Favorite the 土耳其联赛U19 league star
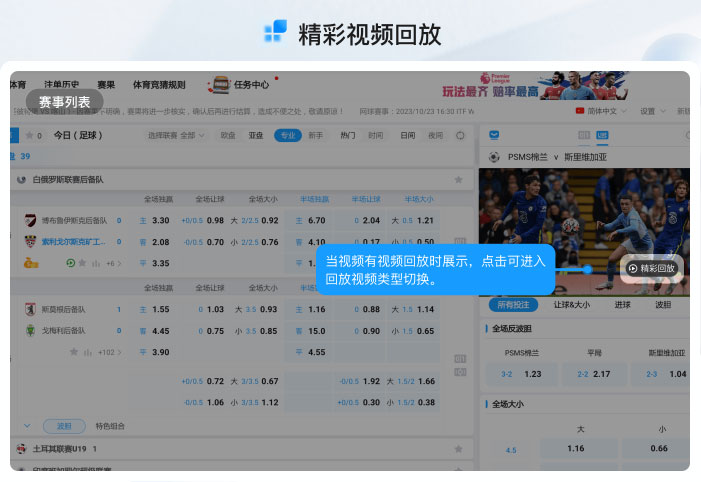Image resolution: width=701 pixels, height=482 pixels. click(x=458, y=449)
